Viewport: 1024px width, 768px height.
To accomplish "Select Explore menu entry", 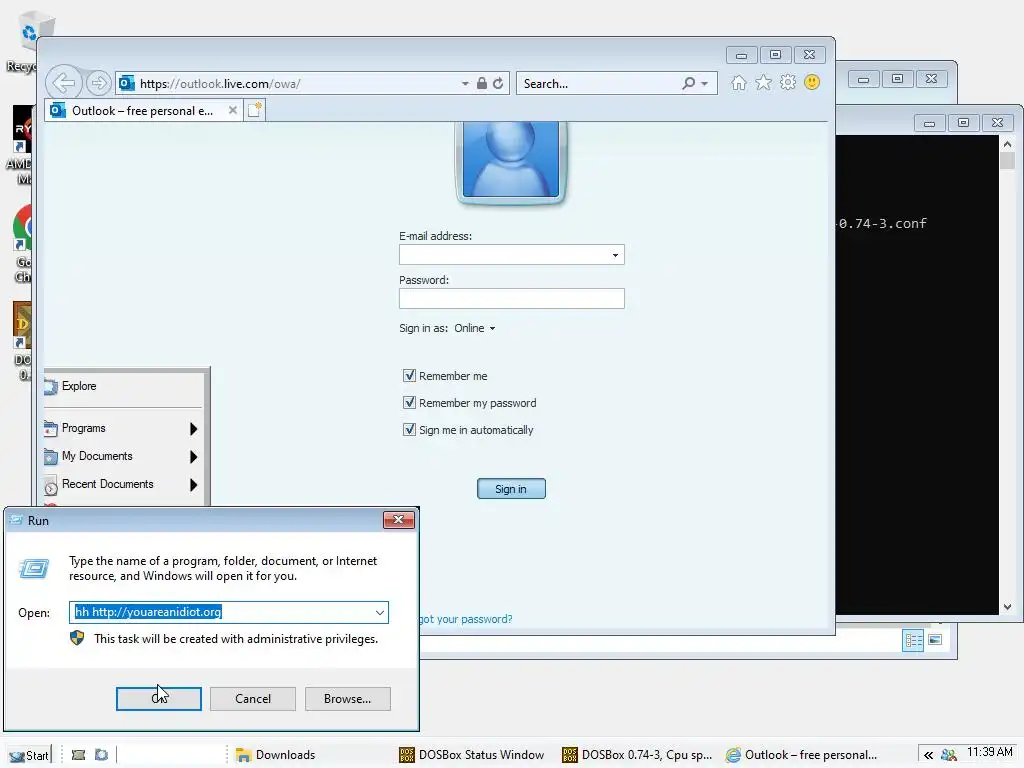I will point(123,386).
